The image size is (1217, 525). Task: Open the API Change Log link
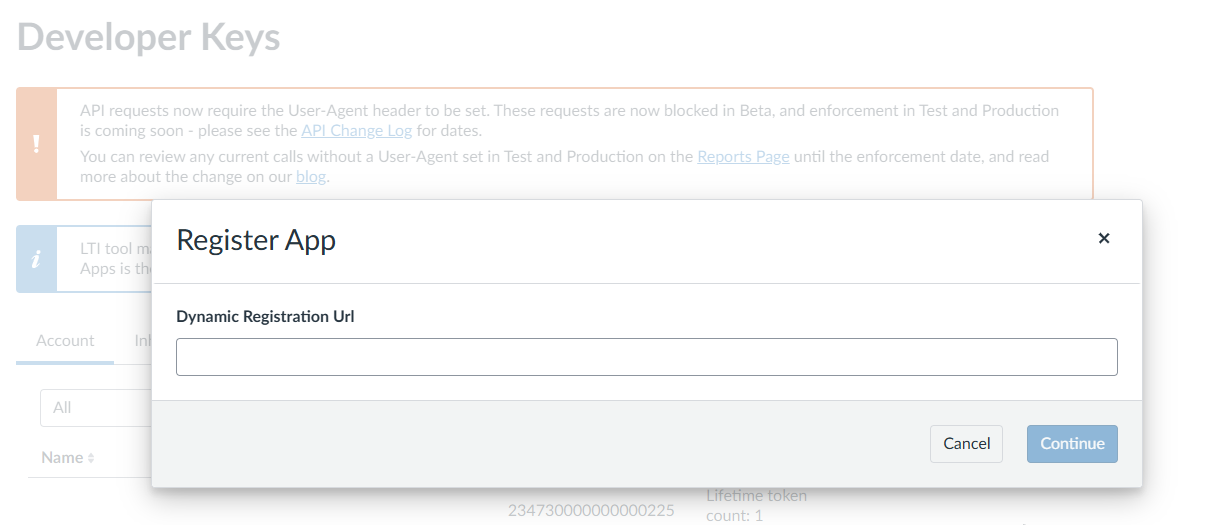pyautogui.click(x=356, y=130)
